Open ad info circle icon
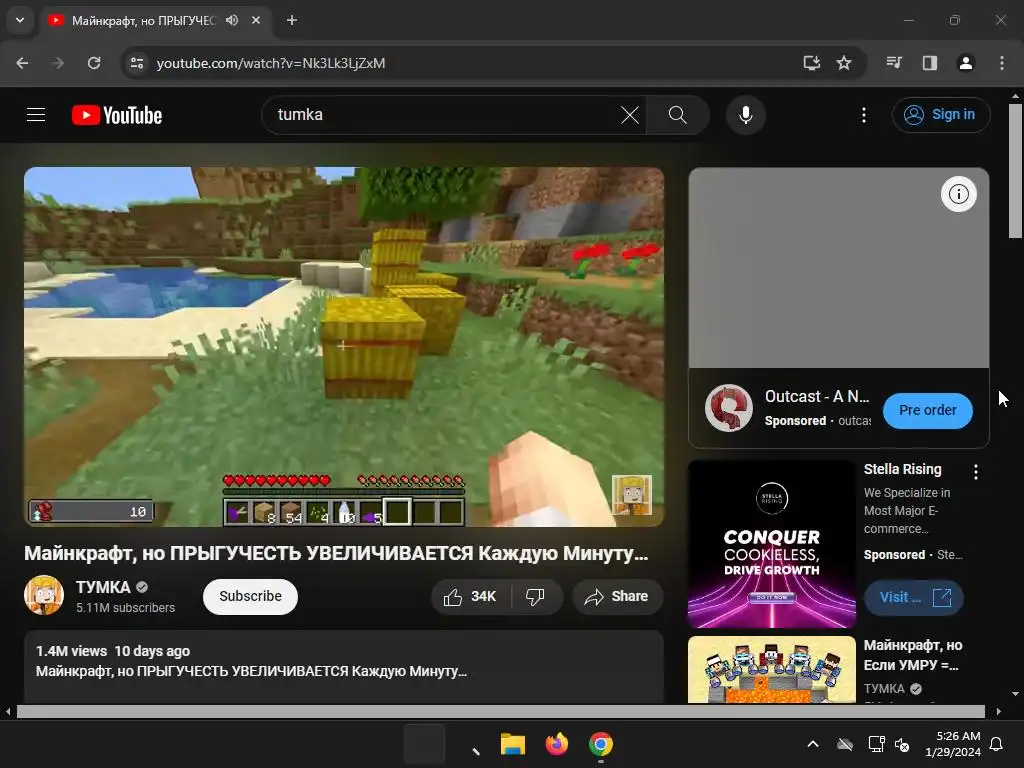 [x=959, y=194]
